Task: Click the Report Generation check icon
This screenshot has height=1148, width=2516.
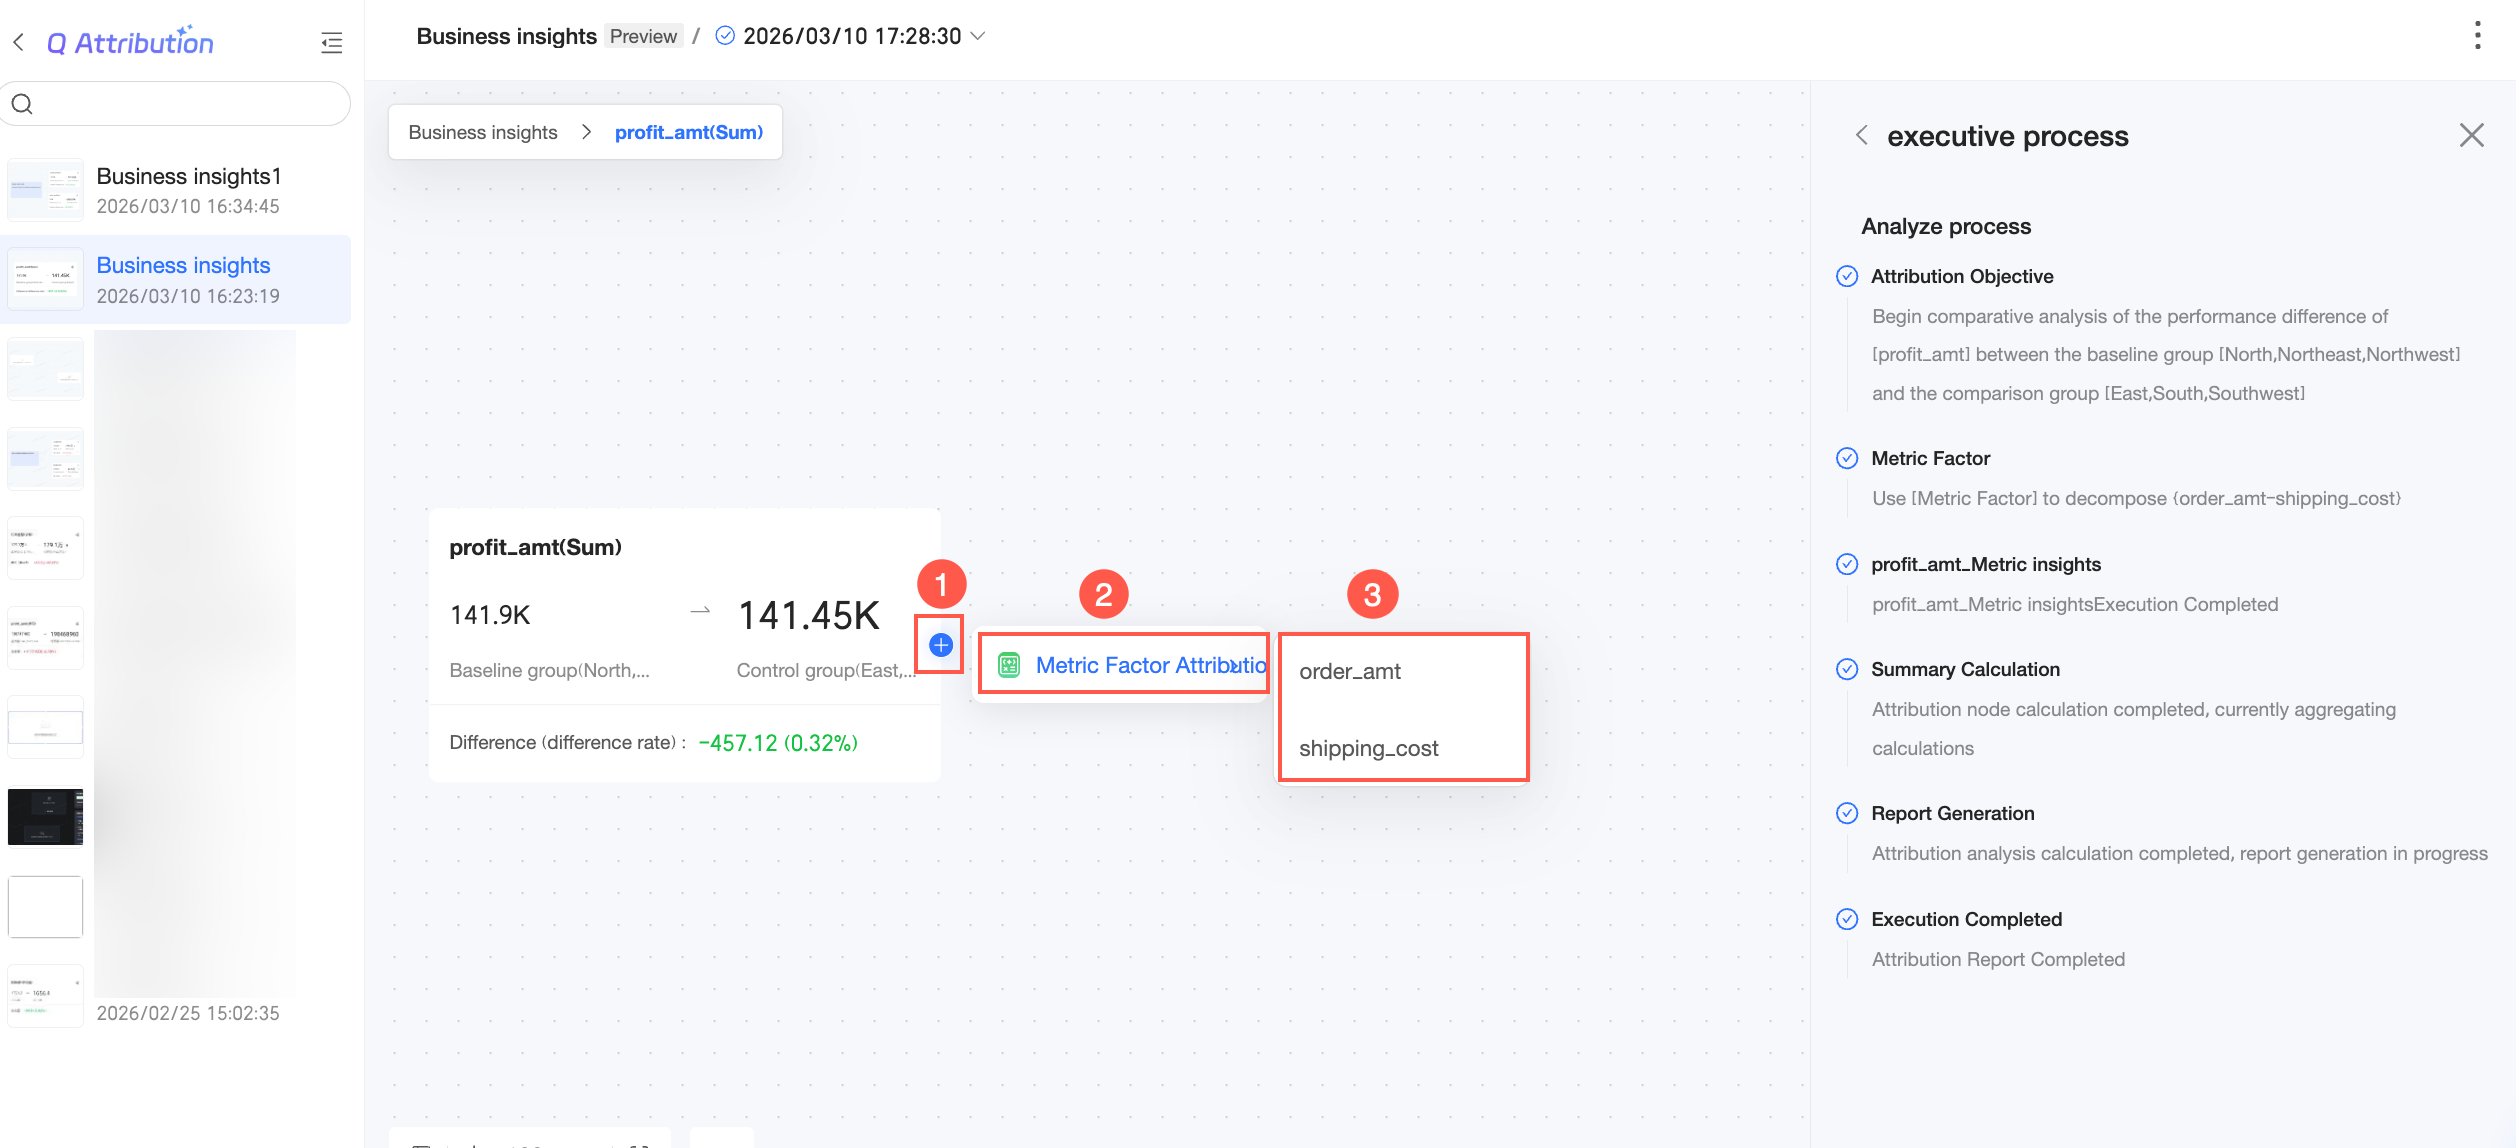Action: coord(1847,813)
